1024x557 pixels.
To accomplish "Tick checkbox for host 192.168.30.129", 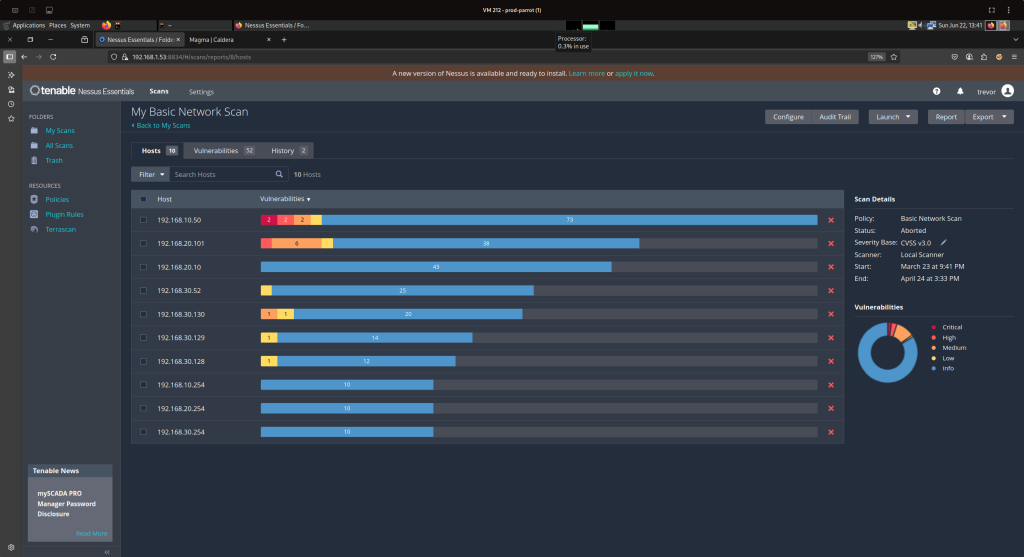I will 144,338.
